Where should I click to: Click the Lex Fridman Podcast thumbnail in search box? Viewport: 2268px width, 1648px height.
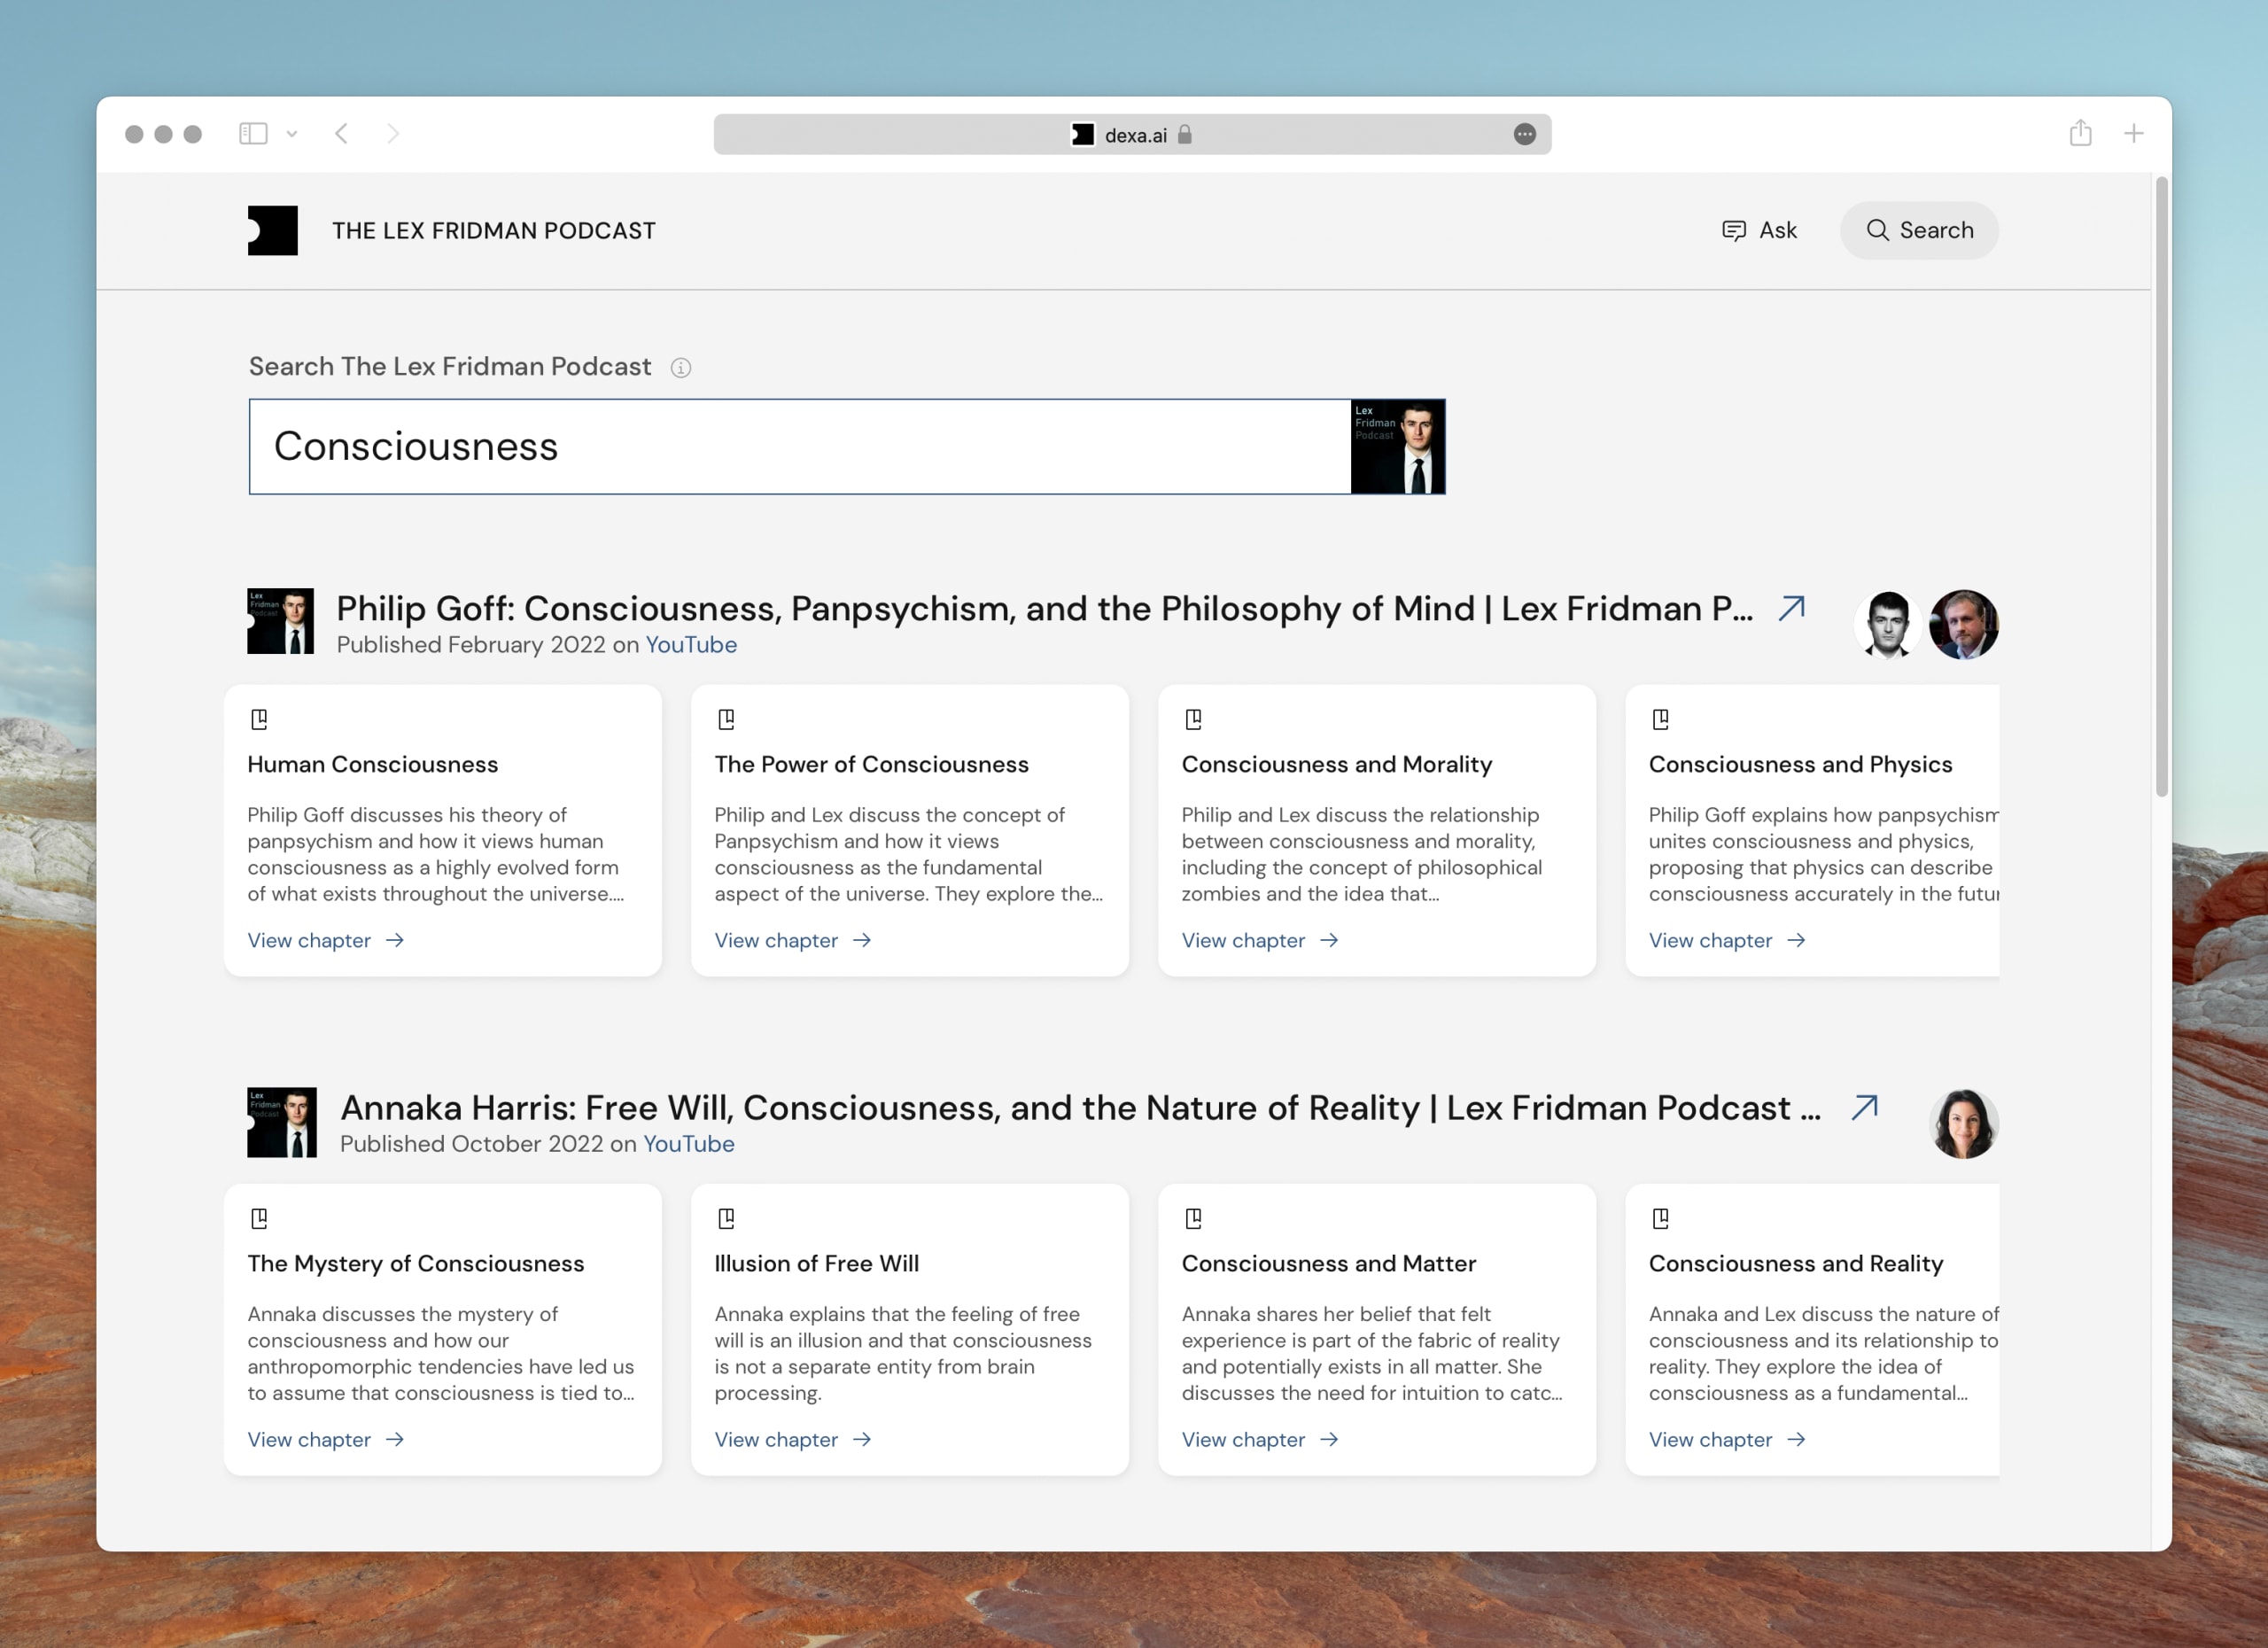point(1397,446)
